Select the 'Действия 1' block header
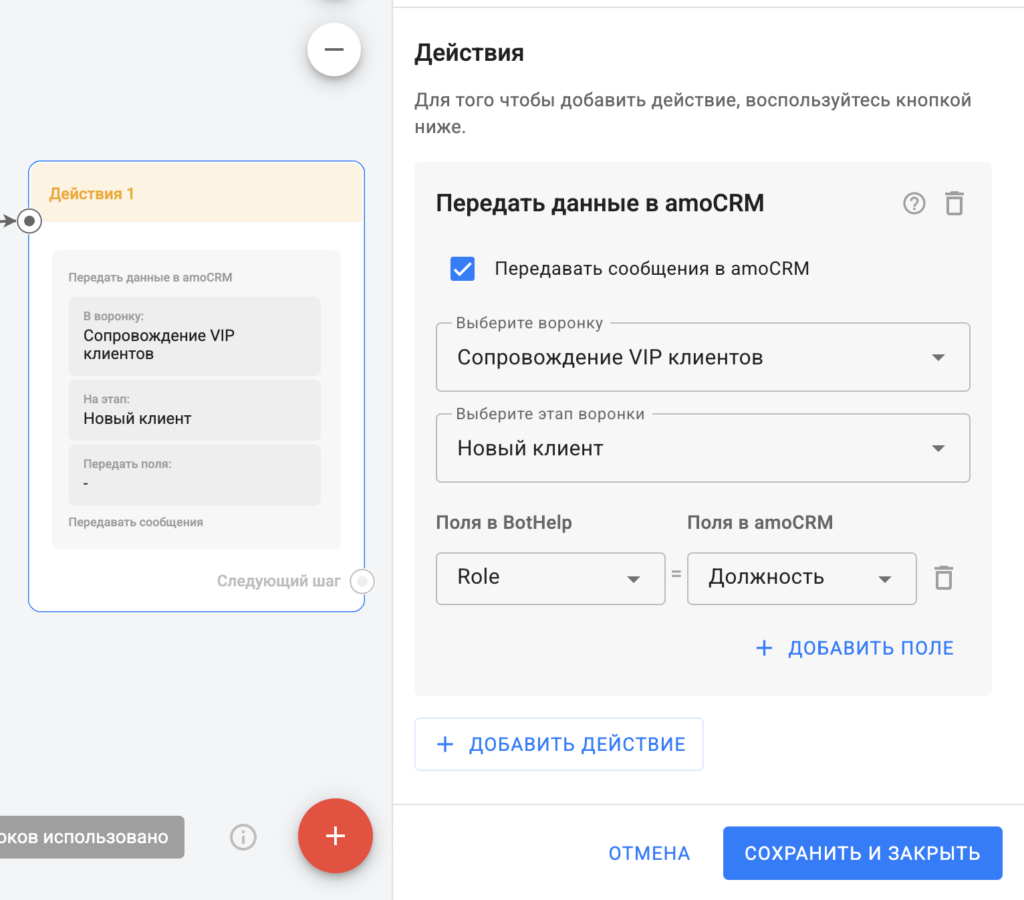The height and width of the screenshot is (900, 1024). 196,193
